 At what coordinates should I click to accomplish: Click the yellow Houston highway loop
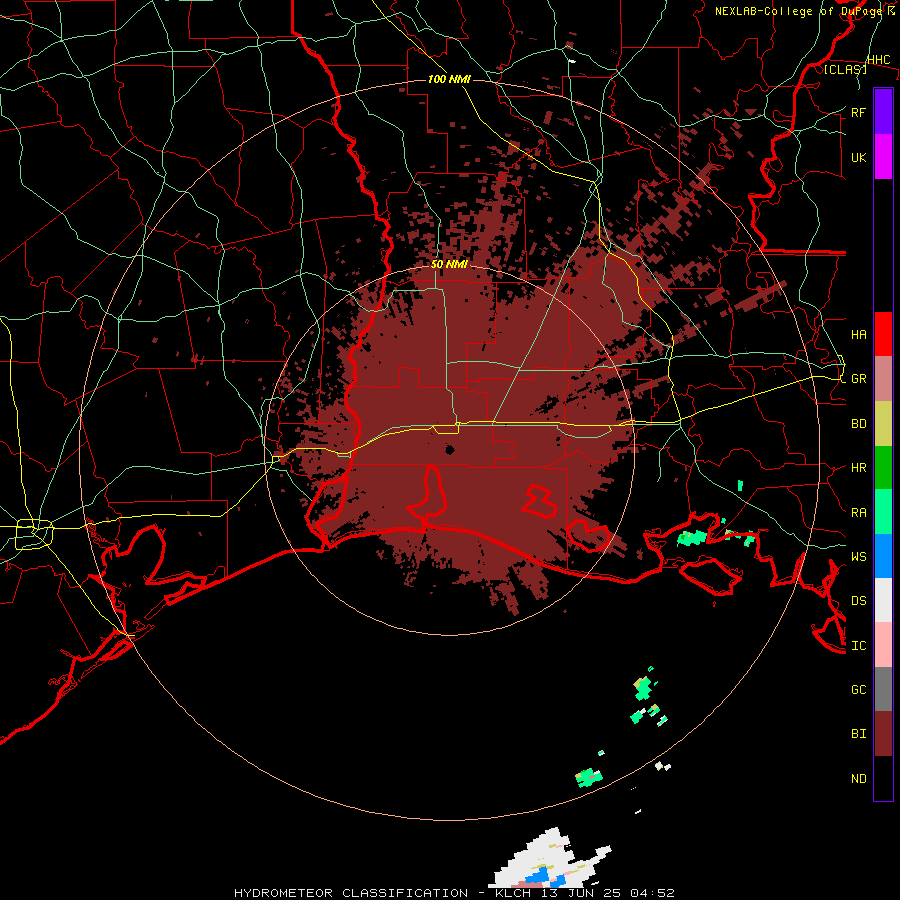point(34,534)
